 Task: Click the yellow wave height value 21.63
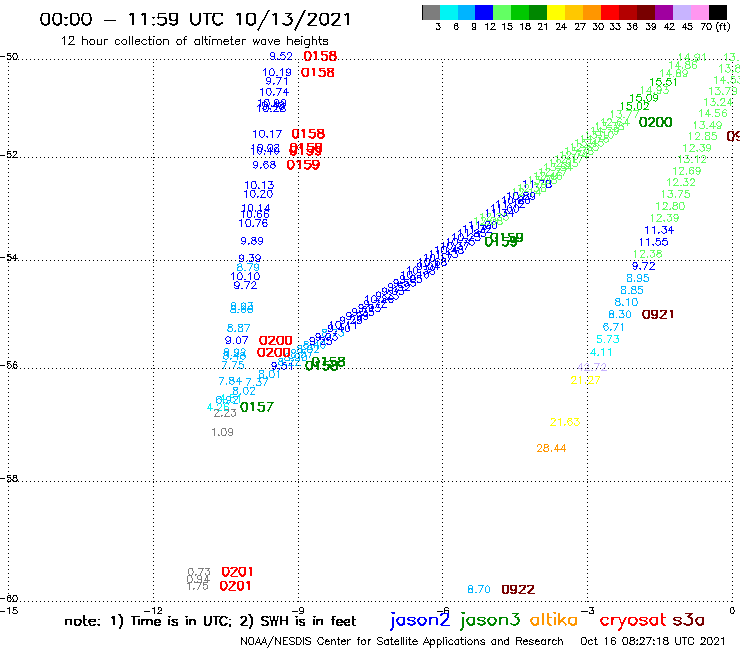pos(565,422)
